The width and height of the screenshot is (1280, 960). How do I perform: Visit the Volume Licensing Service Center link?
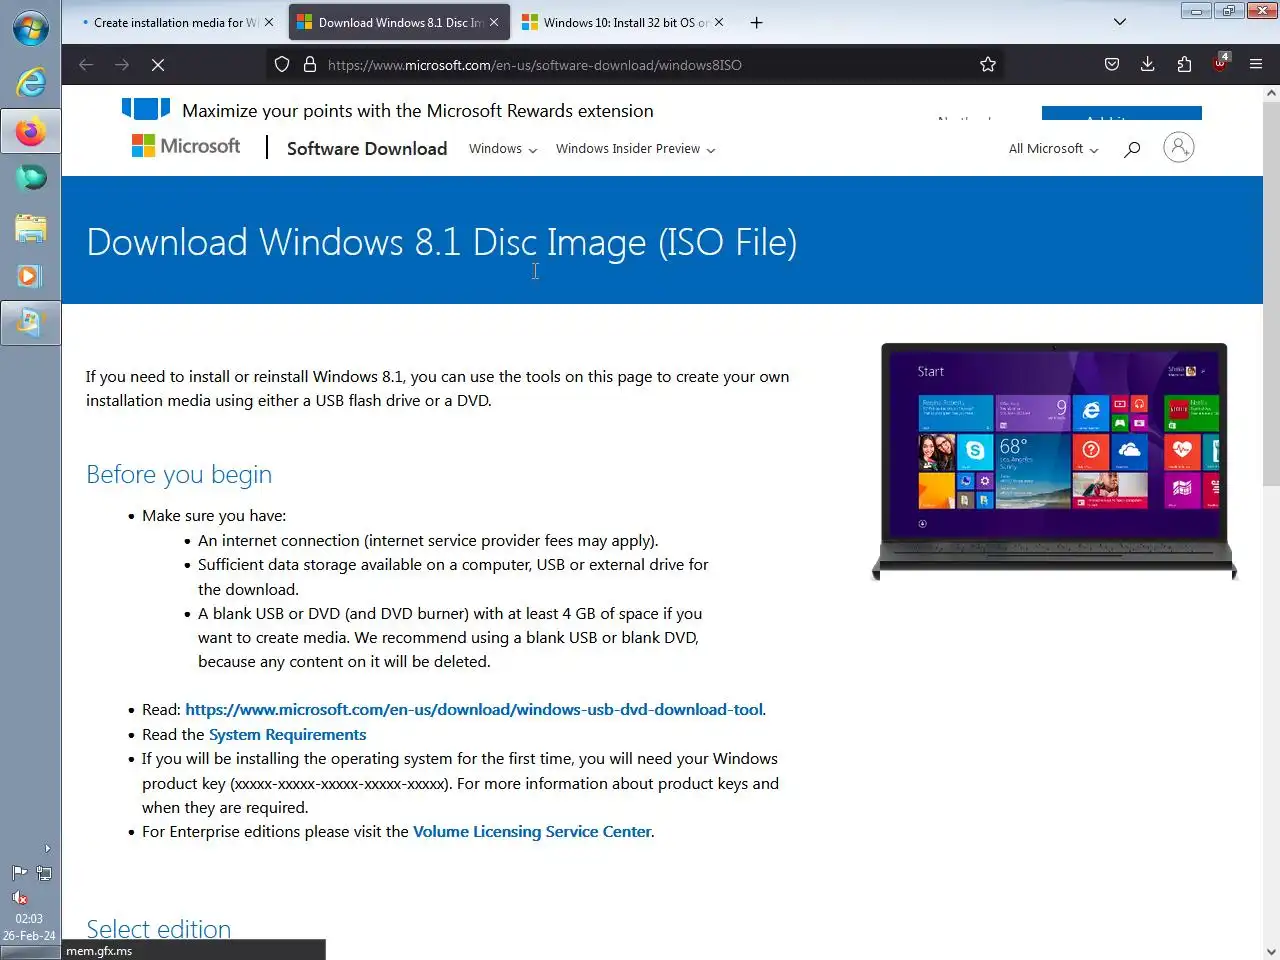pos(532,832)
